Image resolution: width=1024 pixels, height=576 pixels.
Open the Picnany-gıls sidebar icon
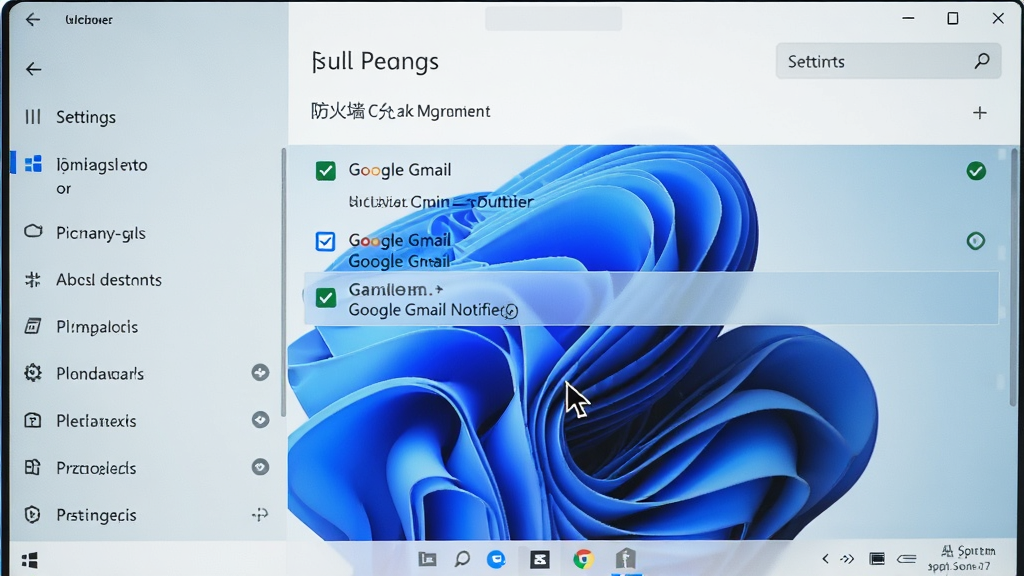click(33, 232)
